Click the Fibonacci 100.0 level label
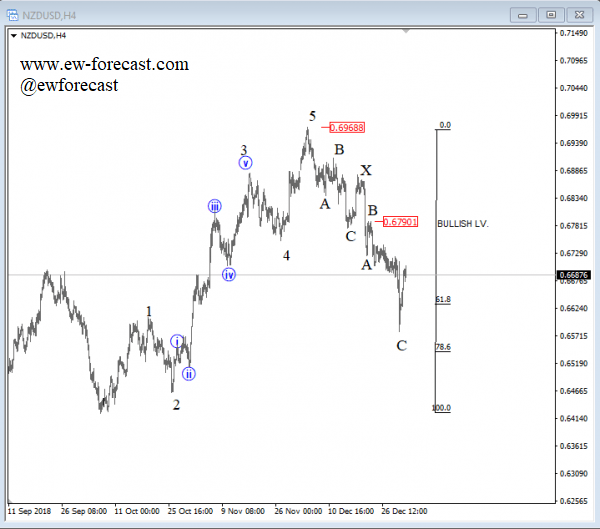This screenshot has height=529, width=600. (x=442, y=408)
